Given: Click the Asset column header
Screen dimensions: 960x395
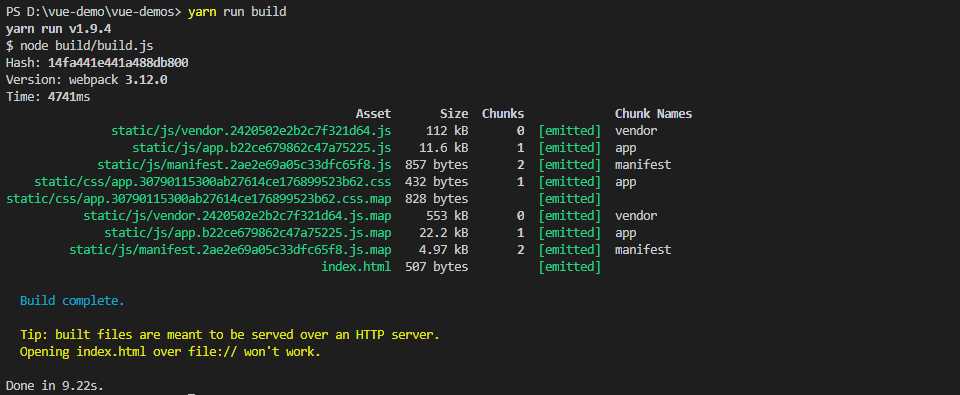Looking at the screenshot, I should pos(373,113).
